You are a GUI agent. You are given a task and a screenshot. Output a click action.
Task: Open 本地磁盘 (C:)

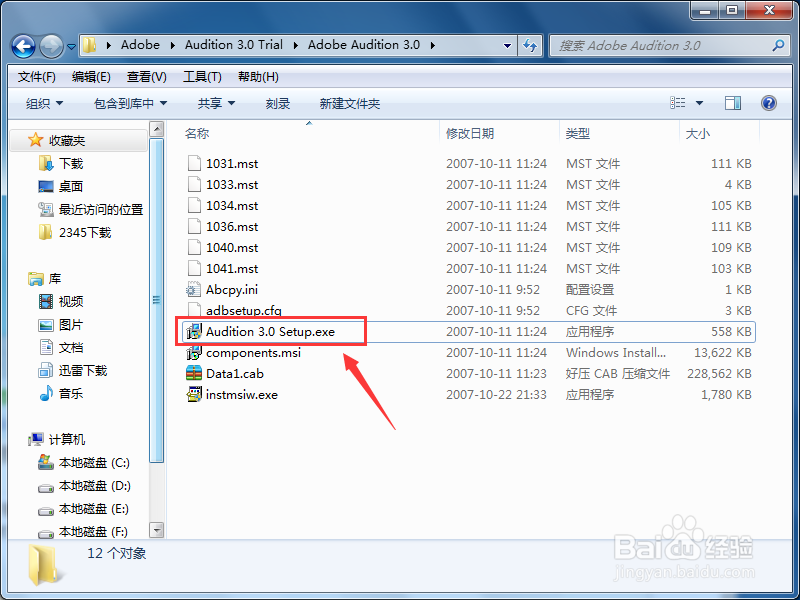pos(84,463)
